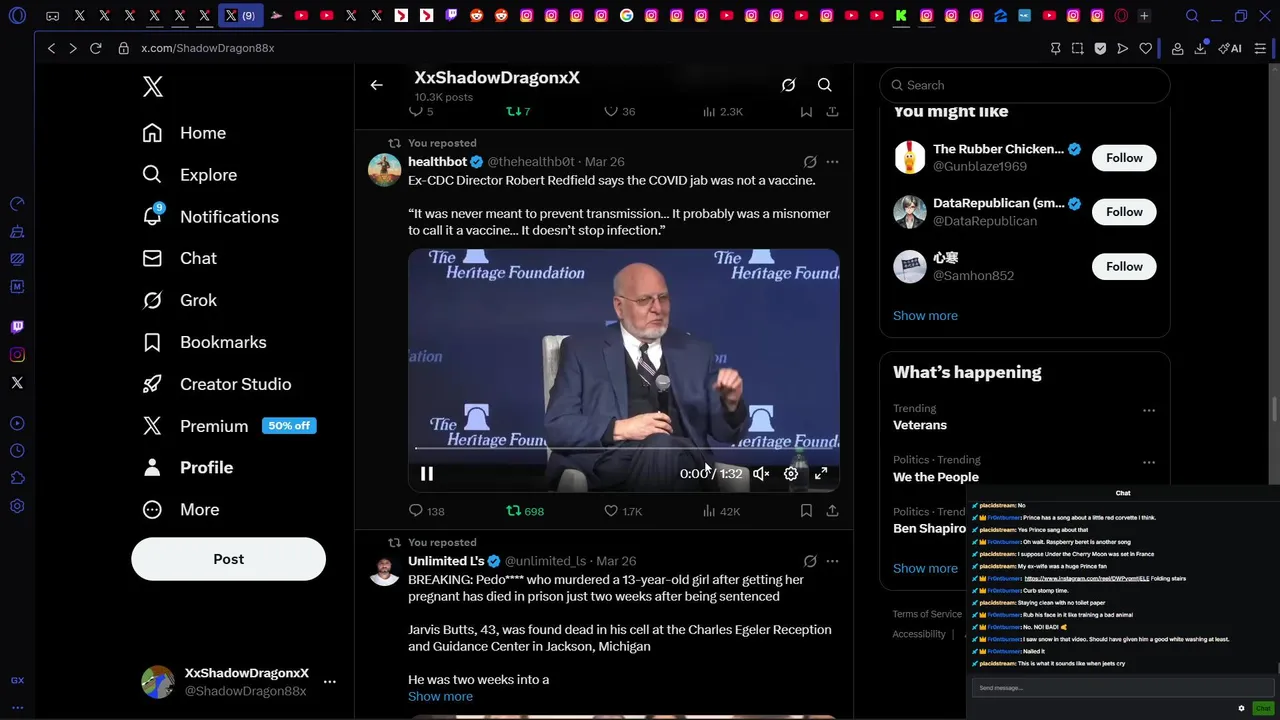Click the video progress bar
The width and height of the screenshot is (1280, 720).
click(623, 448)
